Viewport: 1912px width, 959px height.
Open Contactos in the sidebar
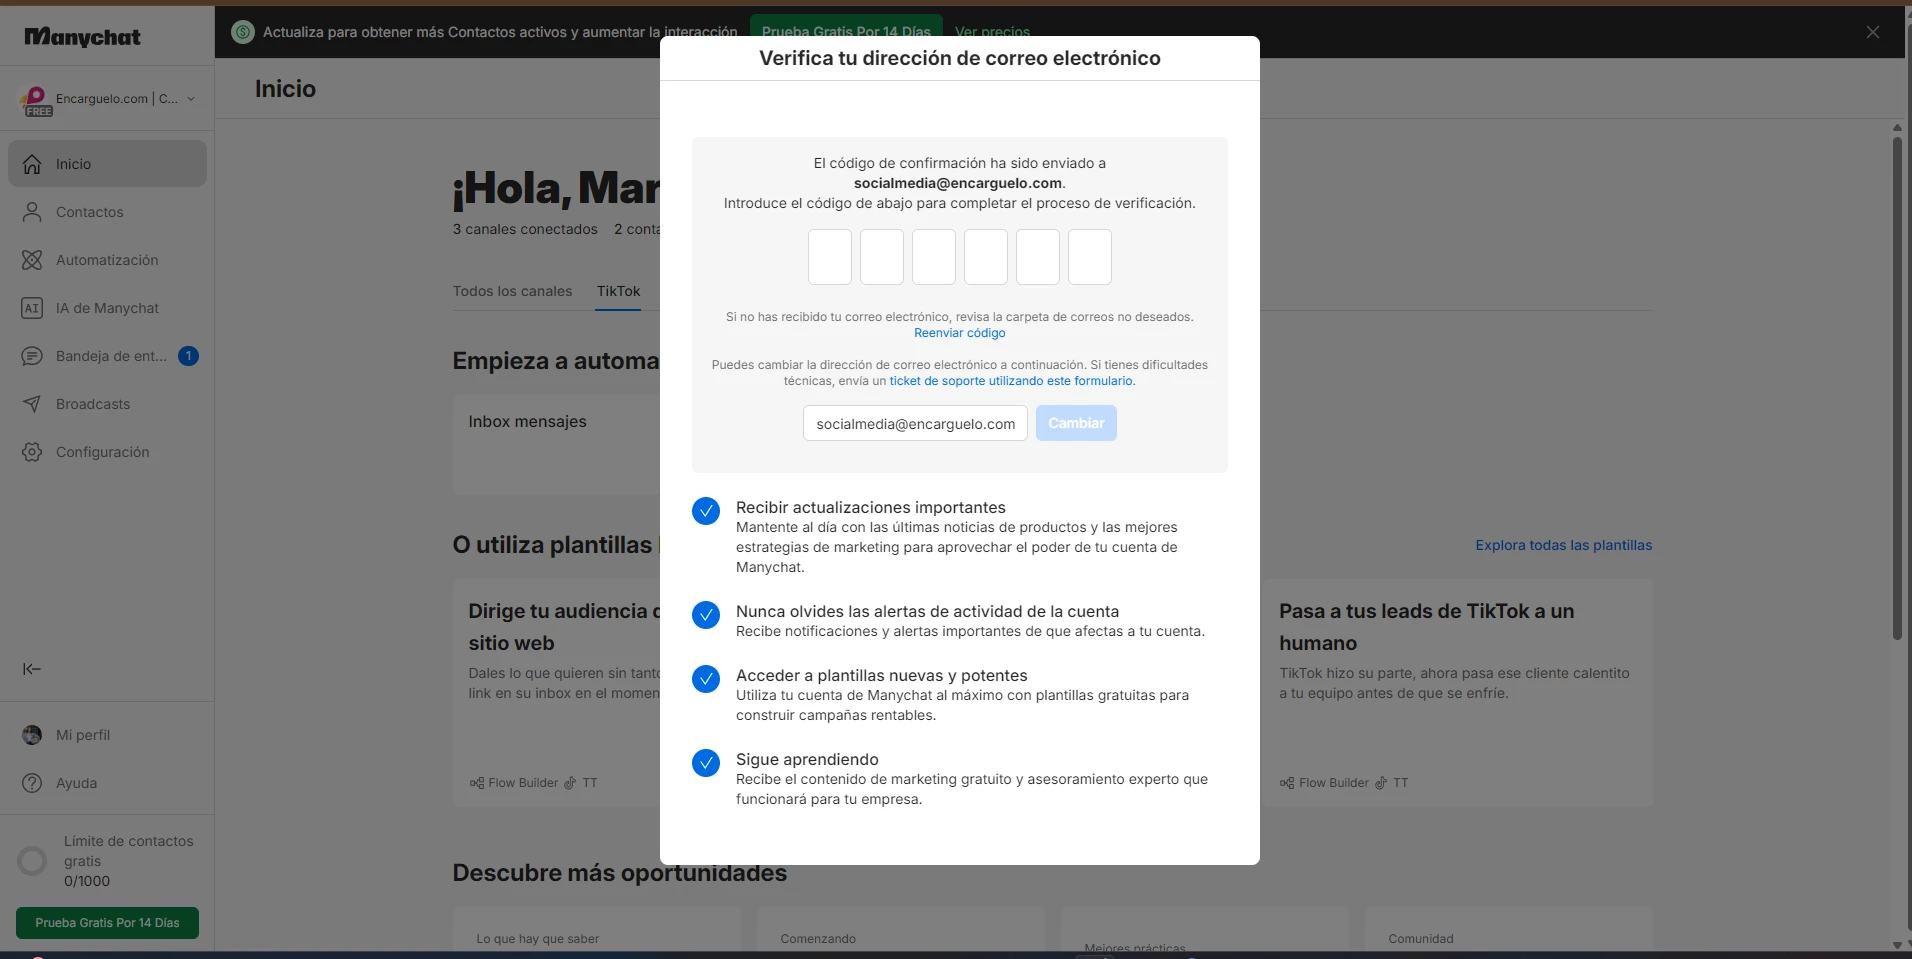[x=107, y=212]
